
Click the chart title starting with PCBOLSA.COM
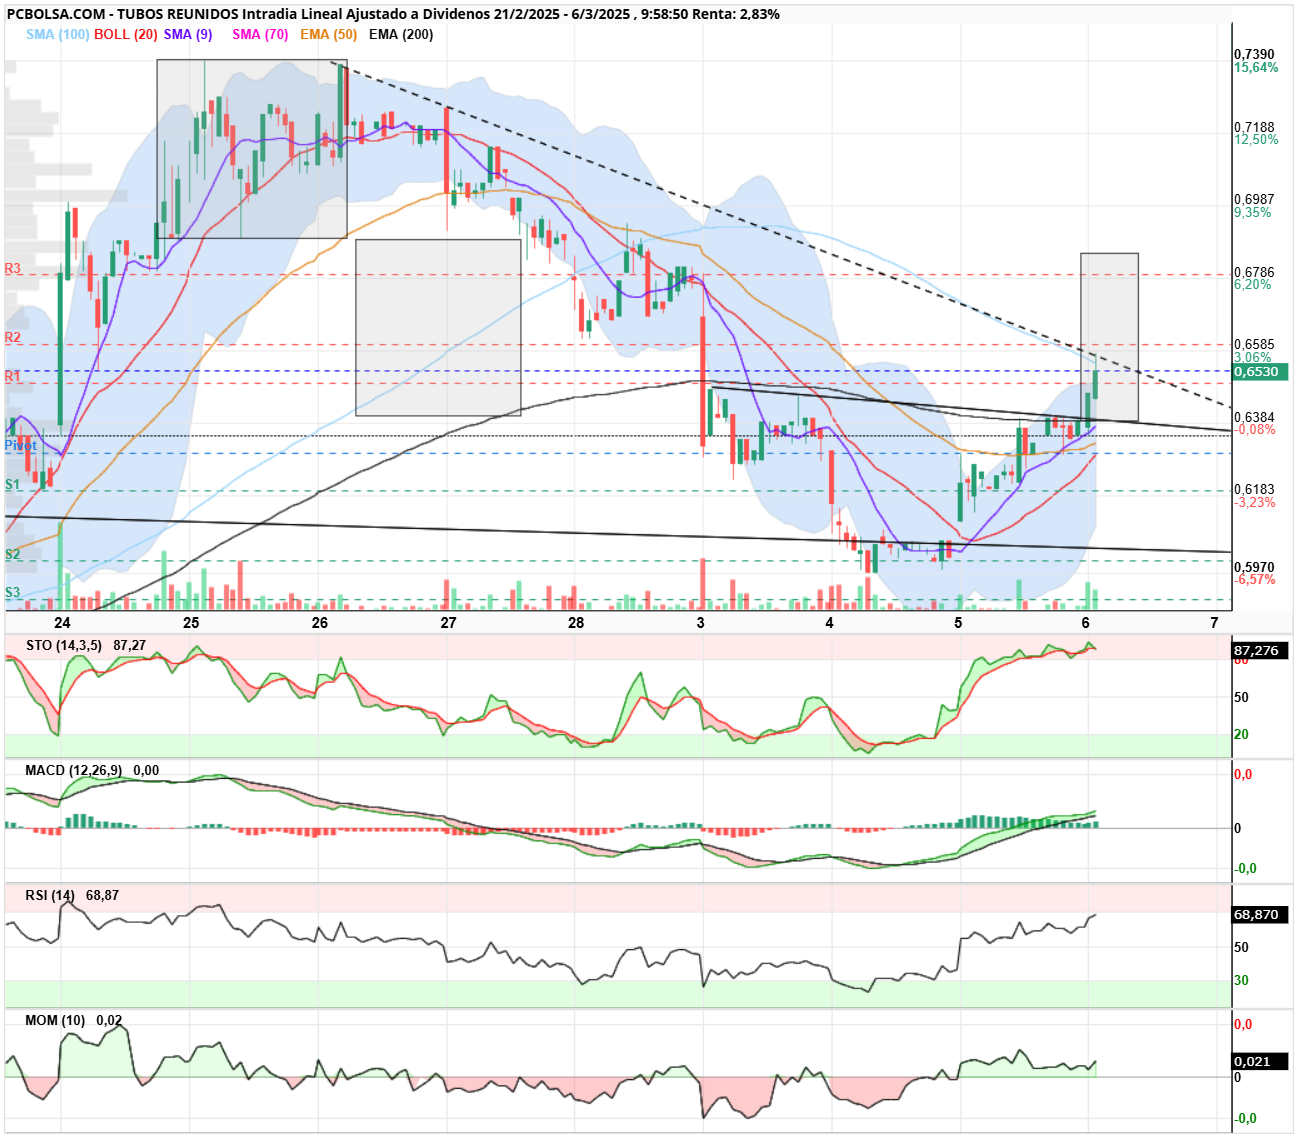click(x=393, y=14)
